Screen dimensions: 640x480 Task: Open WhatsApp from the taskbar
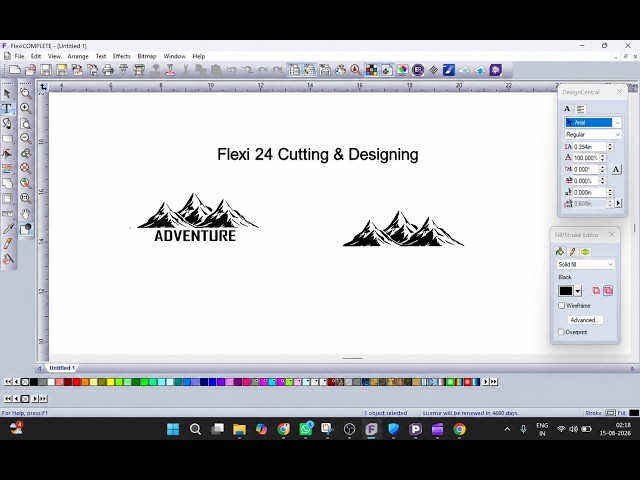tap(305, 429)
